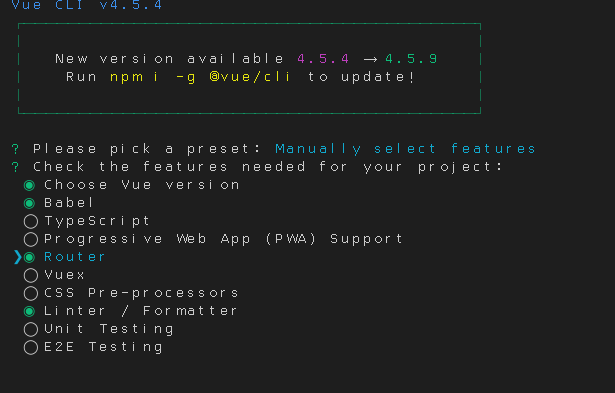Click the green question mark before Please pick

(15, 149)
